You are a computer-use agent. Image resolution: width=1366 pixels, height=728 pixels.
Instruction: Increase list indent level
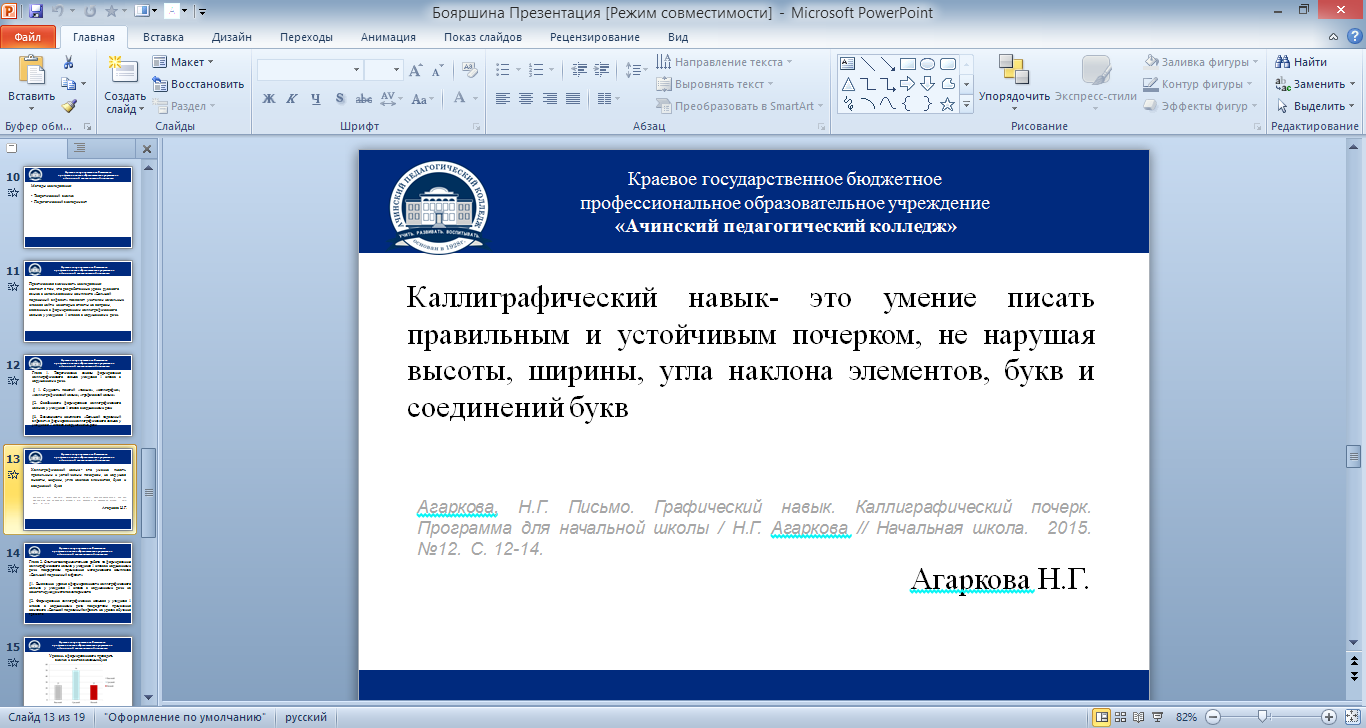click(599, 70)
